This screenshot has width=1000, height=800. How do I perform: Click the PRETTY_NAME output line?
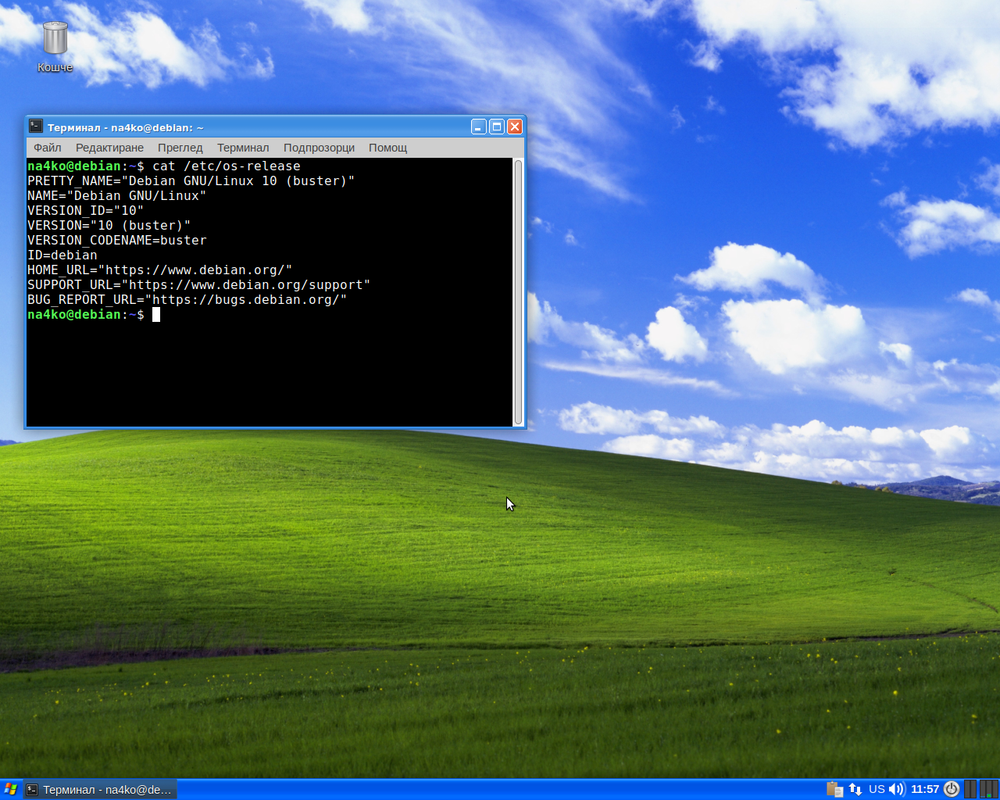coord(191,181)
